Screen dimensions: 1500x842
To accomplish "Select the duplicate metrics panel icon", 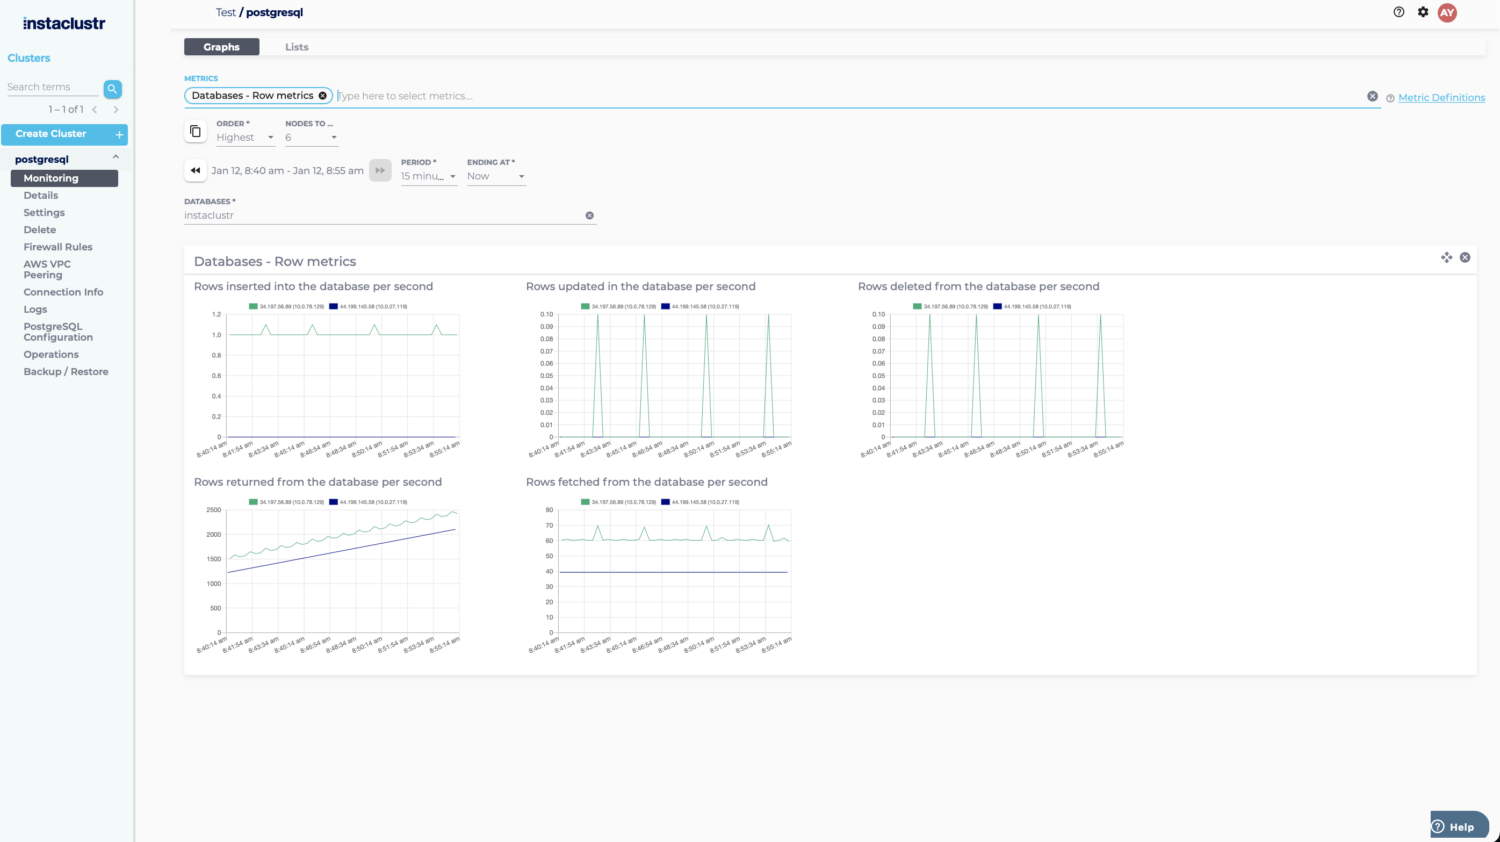I will point(195,131).
